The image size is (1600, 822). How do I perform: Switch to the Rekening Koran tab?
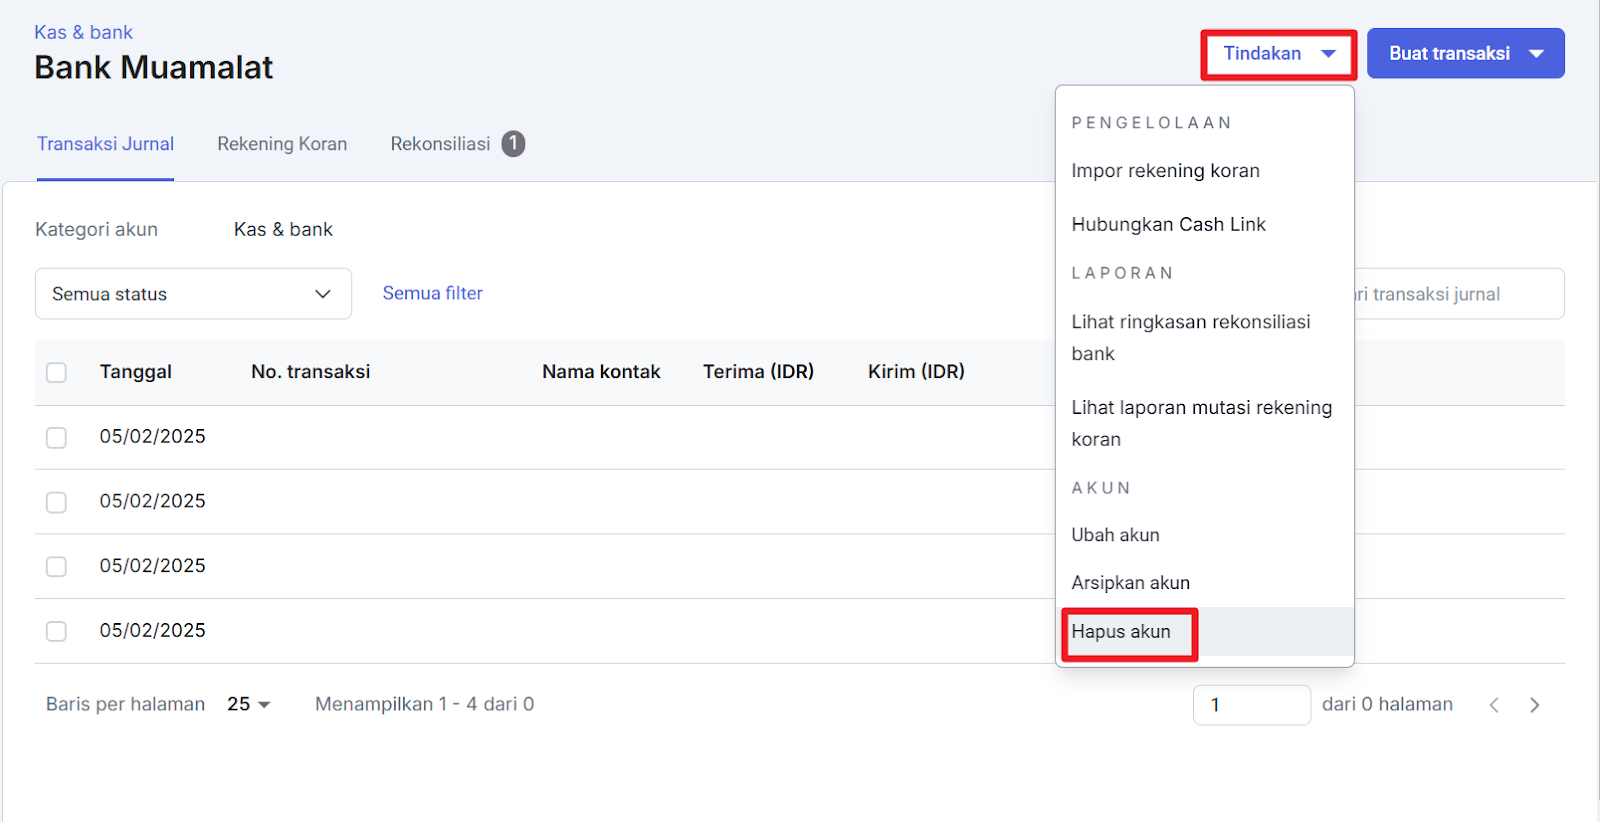coord(282,144)
